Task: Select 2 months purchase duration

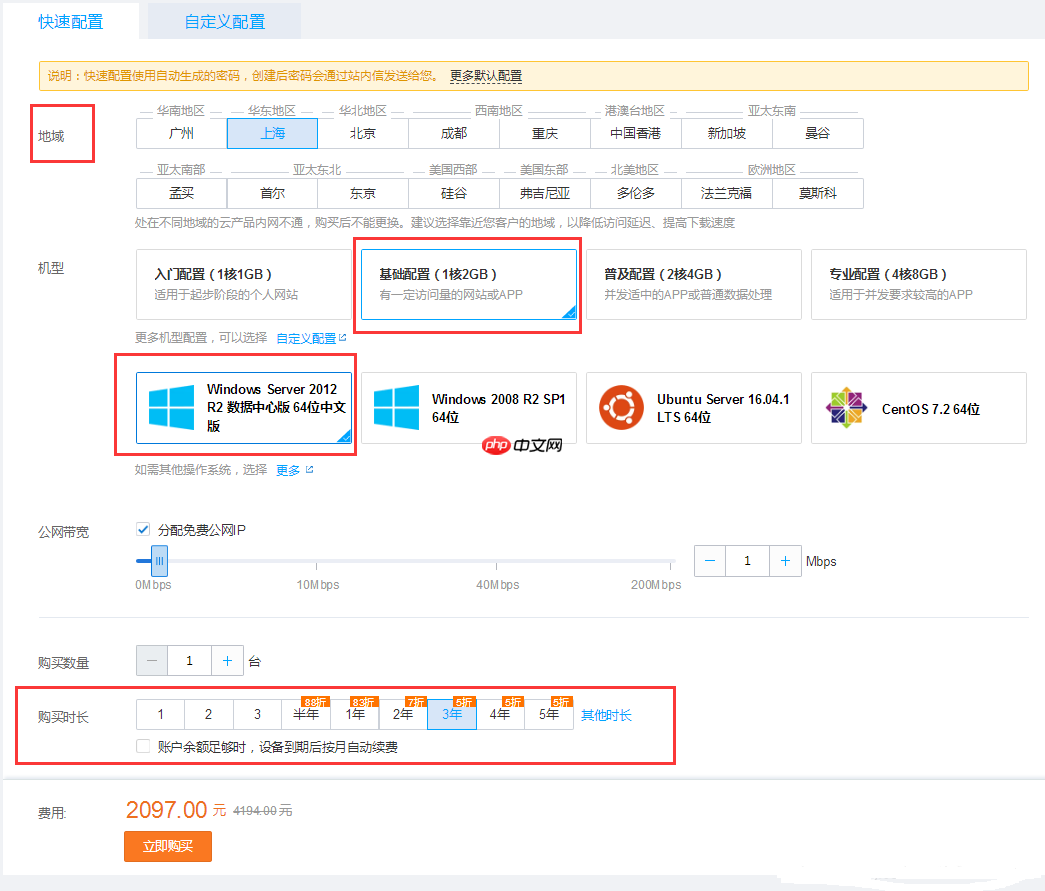Action: pos(209,714)
